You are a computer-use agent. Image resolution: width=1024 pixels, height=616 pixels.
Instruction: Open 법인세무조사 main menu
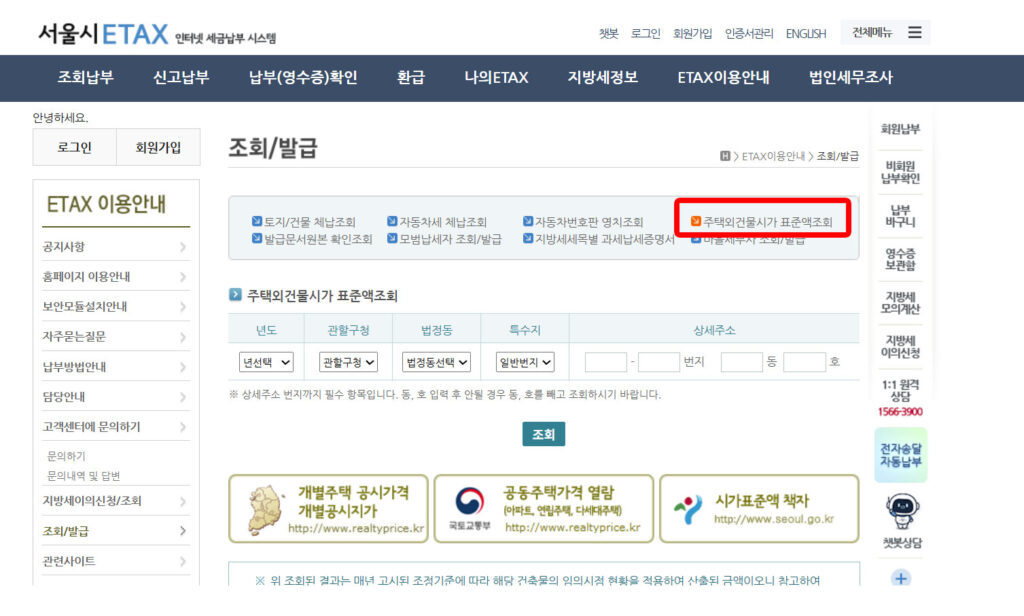[850, 77]
